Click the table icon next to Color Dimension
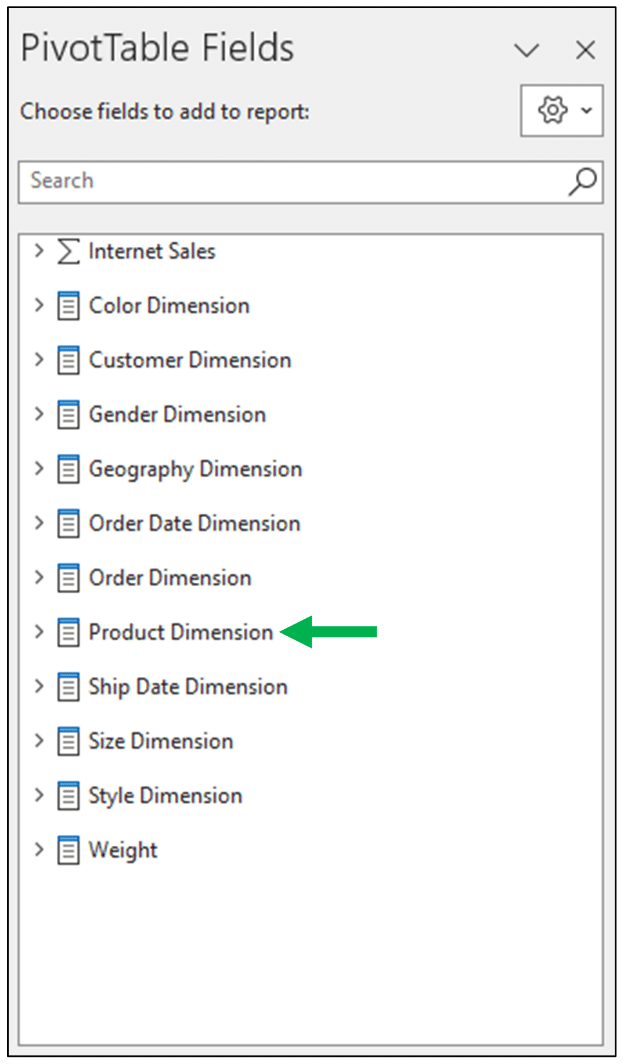The image size is (624, 1064). coord(66,305)
